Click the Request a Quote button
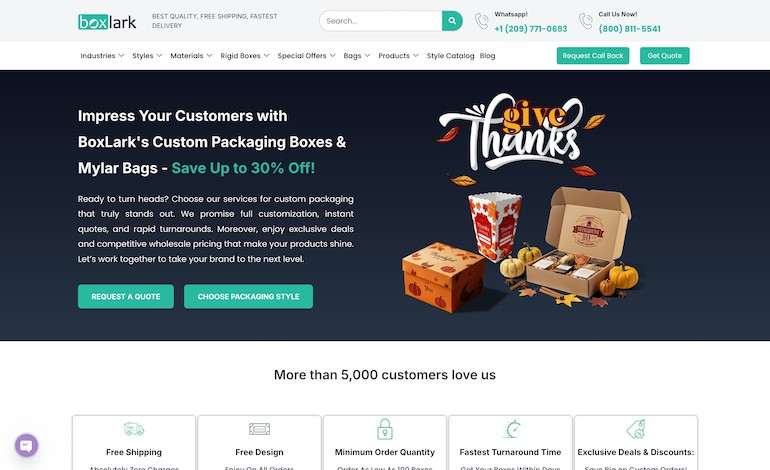The height and width of the screenshot is (470, 770). click(x=126, y=297)
